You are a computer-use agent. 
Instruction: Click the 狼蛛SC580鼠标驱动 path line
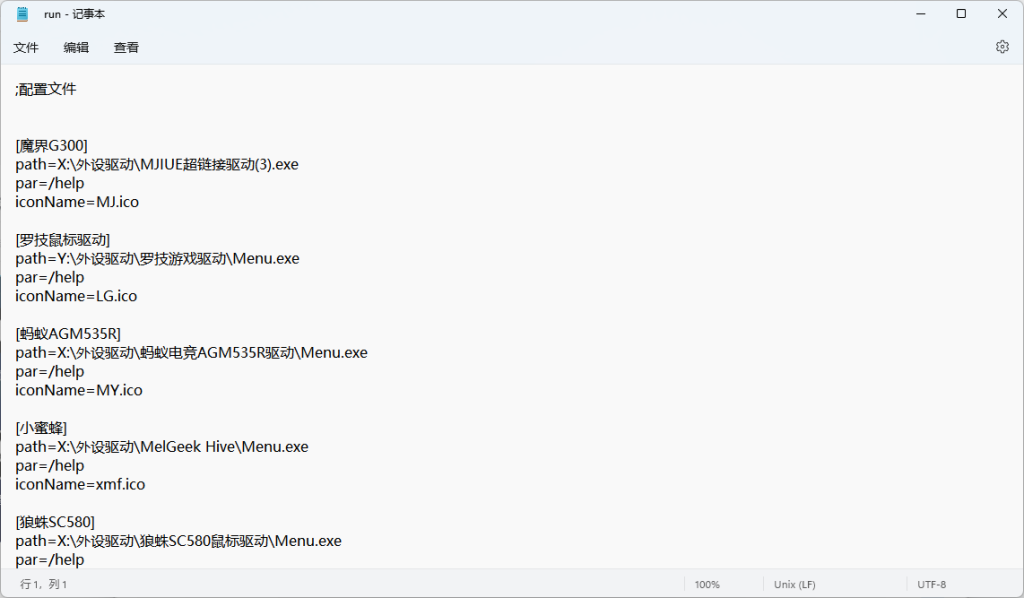[178, 541]
